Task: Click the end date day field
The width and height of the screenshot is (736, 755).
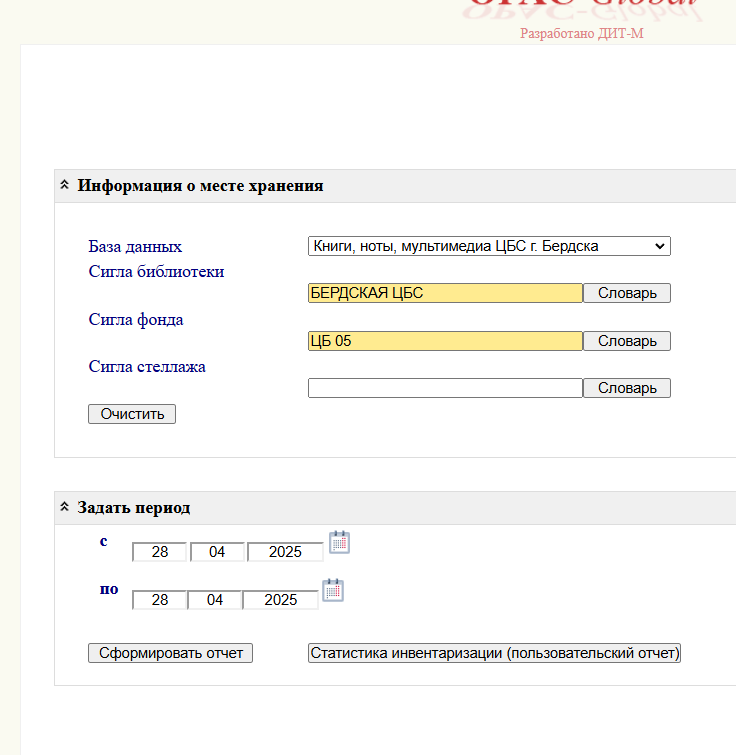Action: 159,600
